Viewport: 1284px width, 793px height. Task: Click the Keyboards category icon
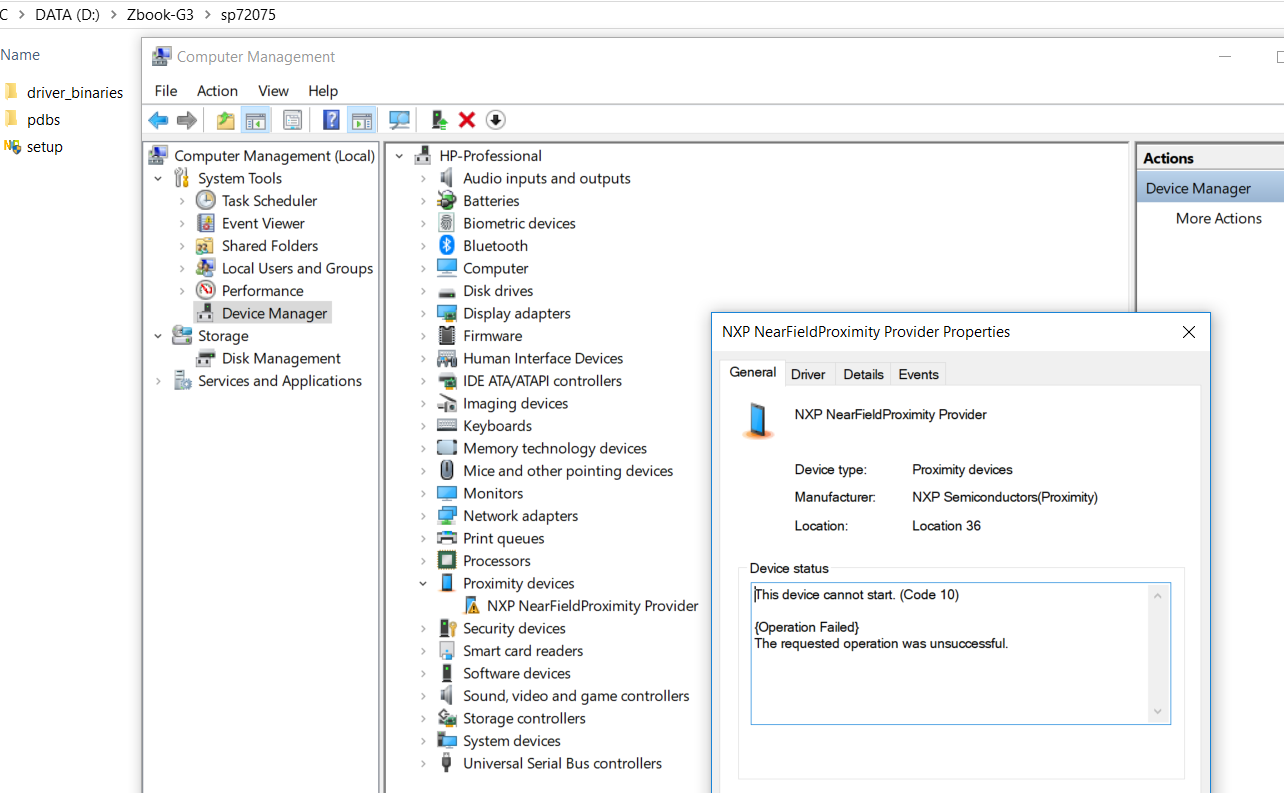pos(447,426)
